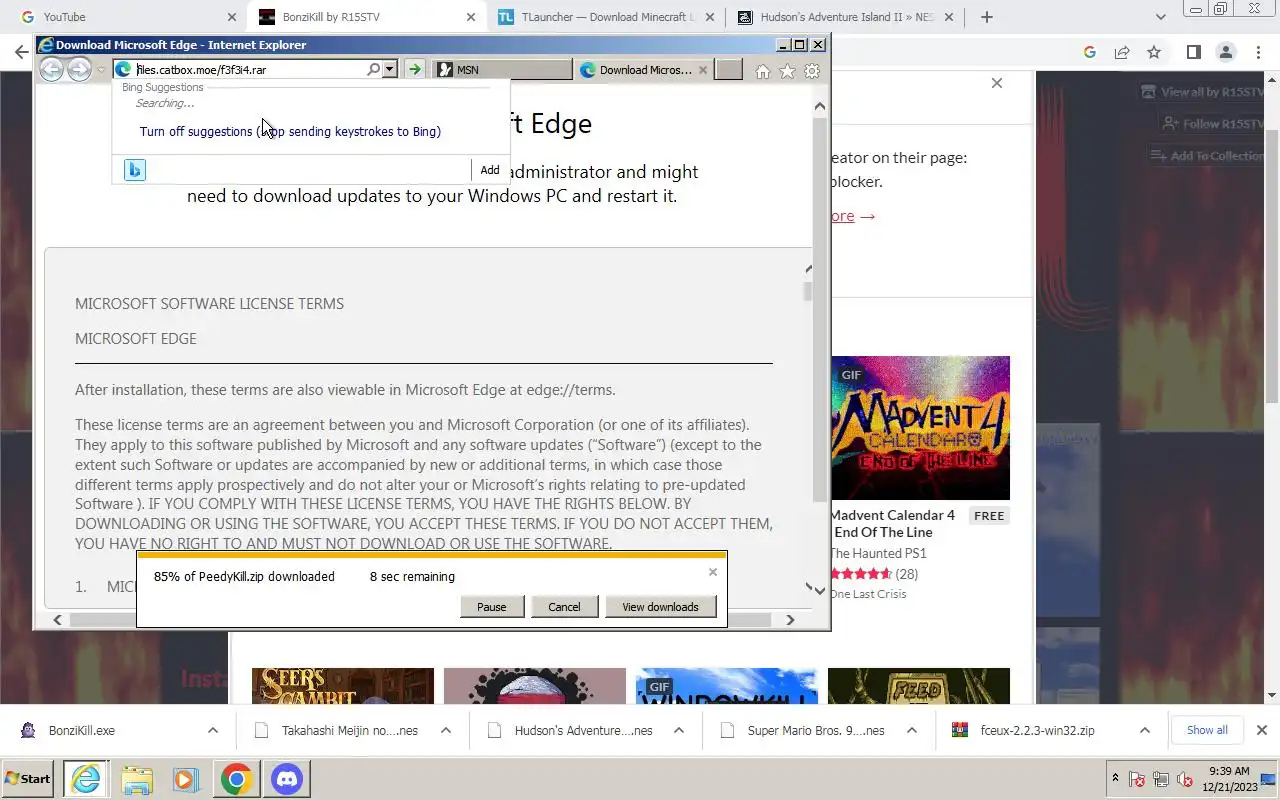Click the search magnifier in IE address bar
This screenshot has height=800, width=1280.
coord(374,69)
